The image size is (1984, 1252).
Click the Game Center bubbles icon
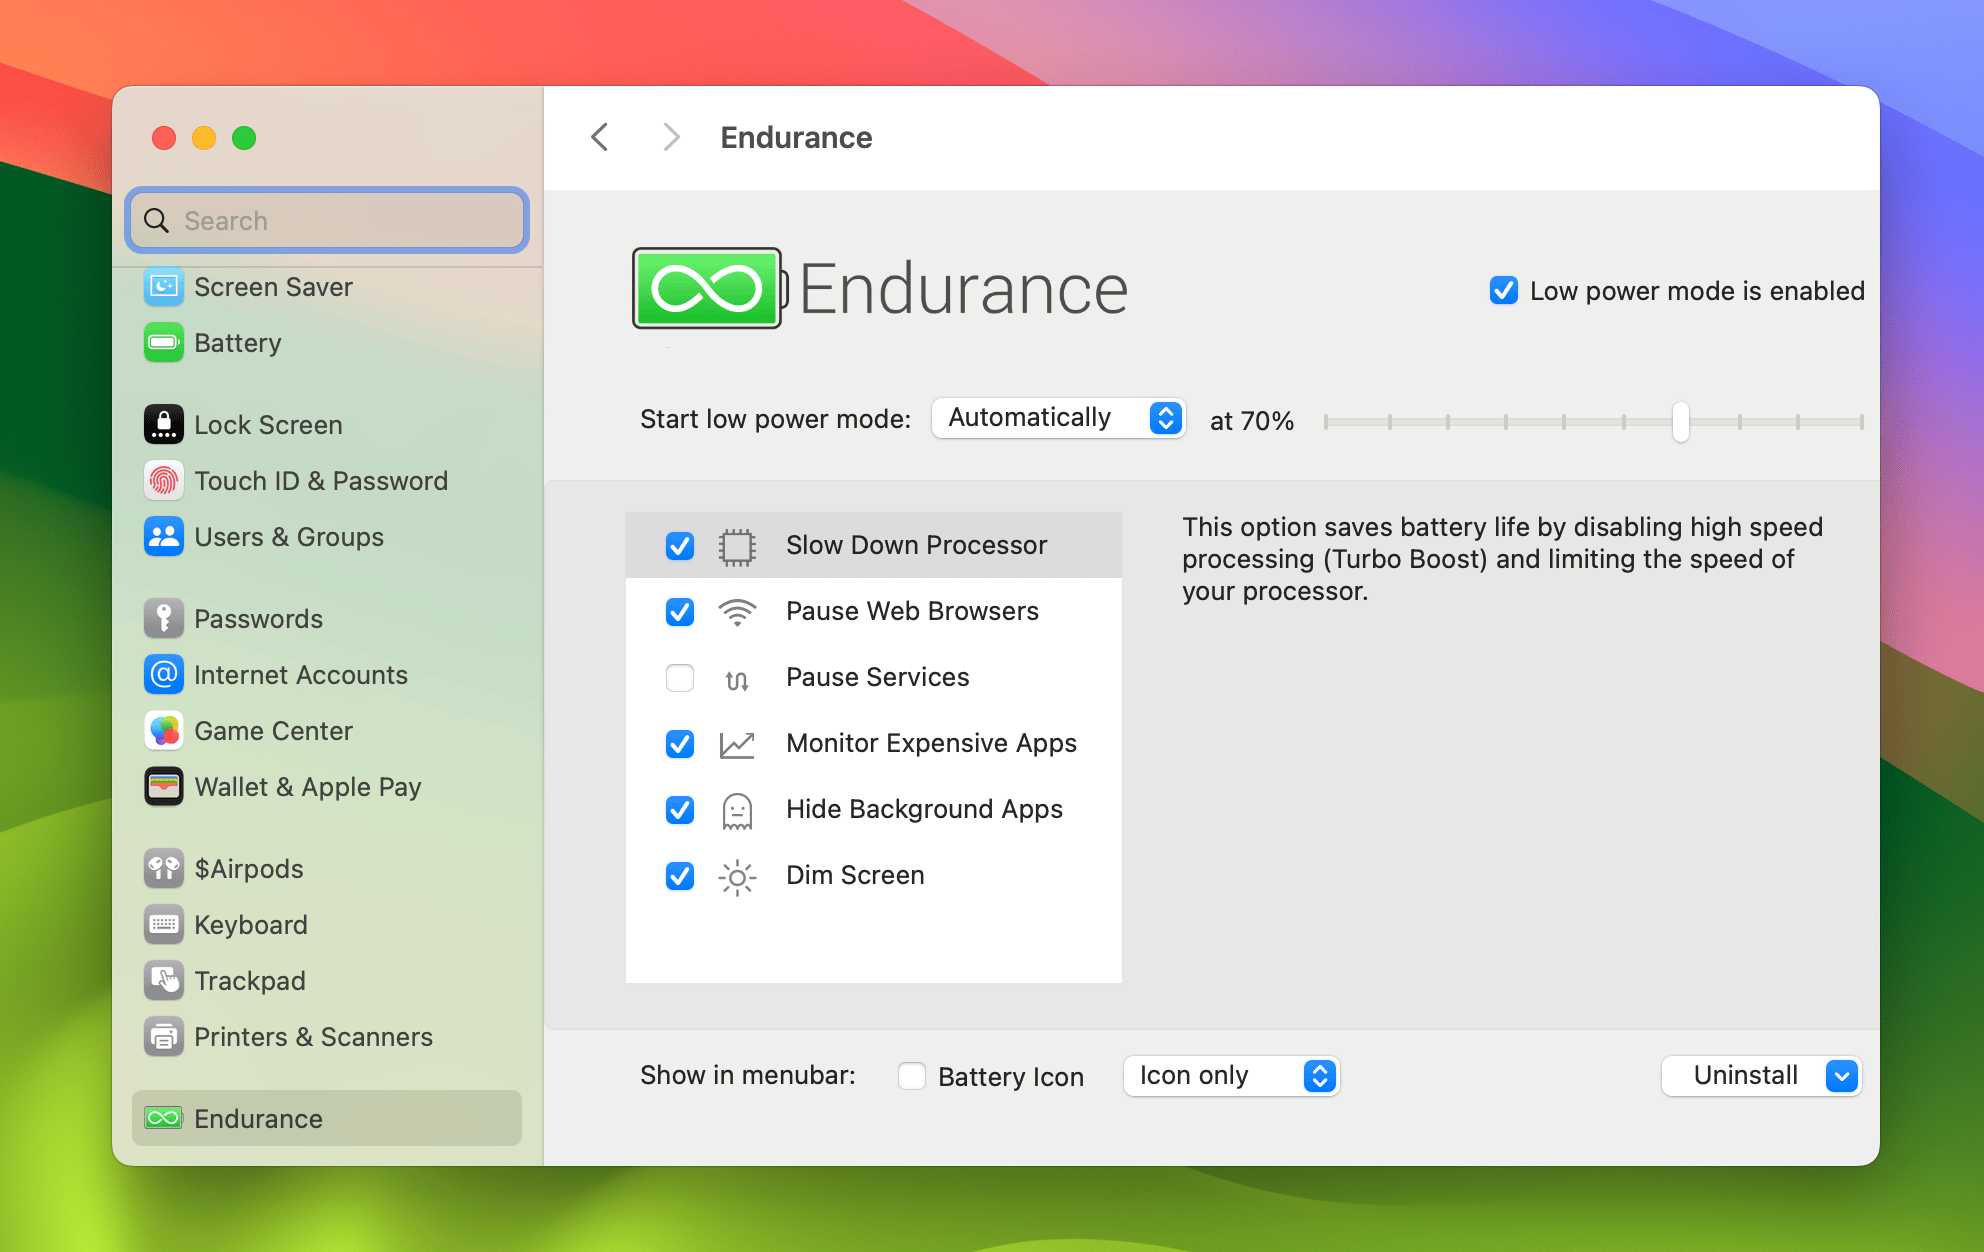(x=164, y=731)
